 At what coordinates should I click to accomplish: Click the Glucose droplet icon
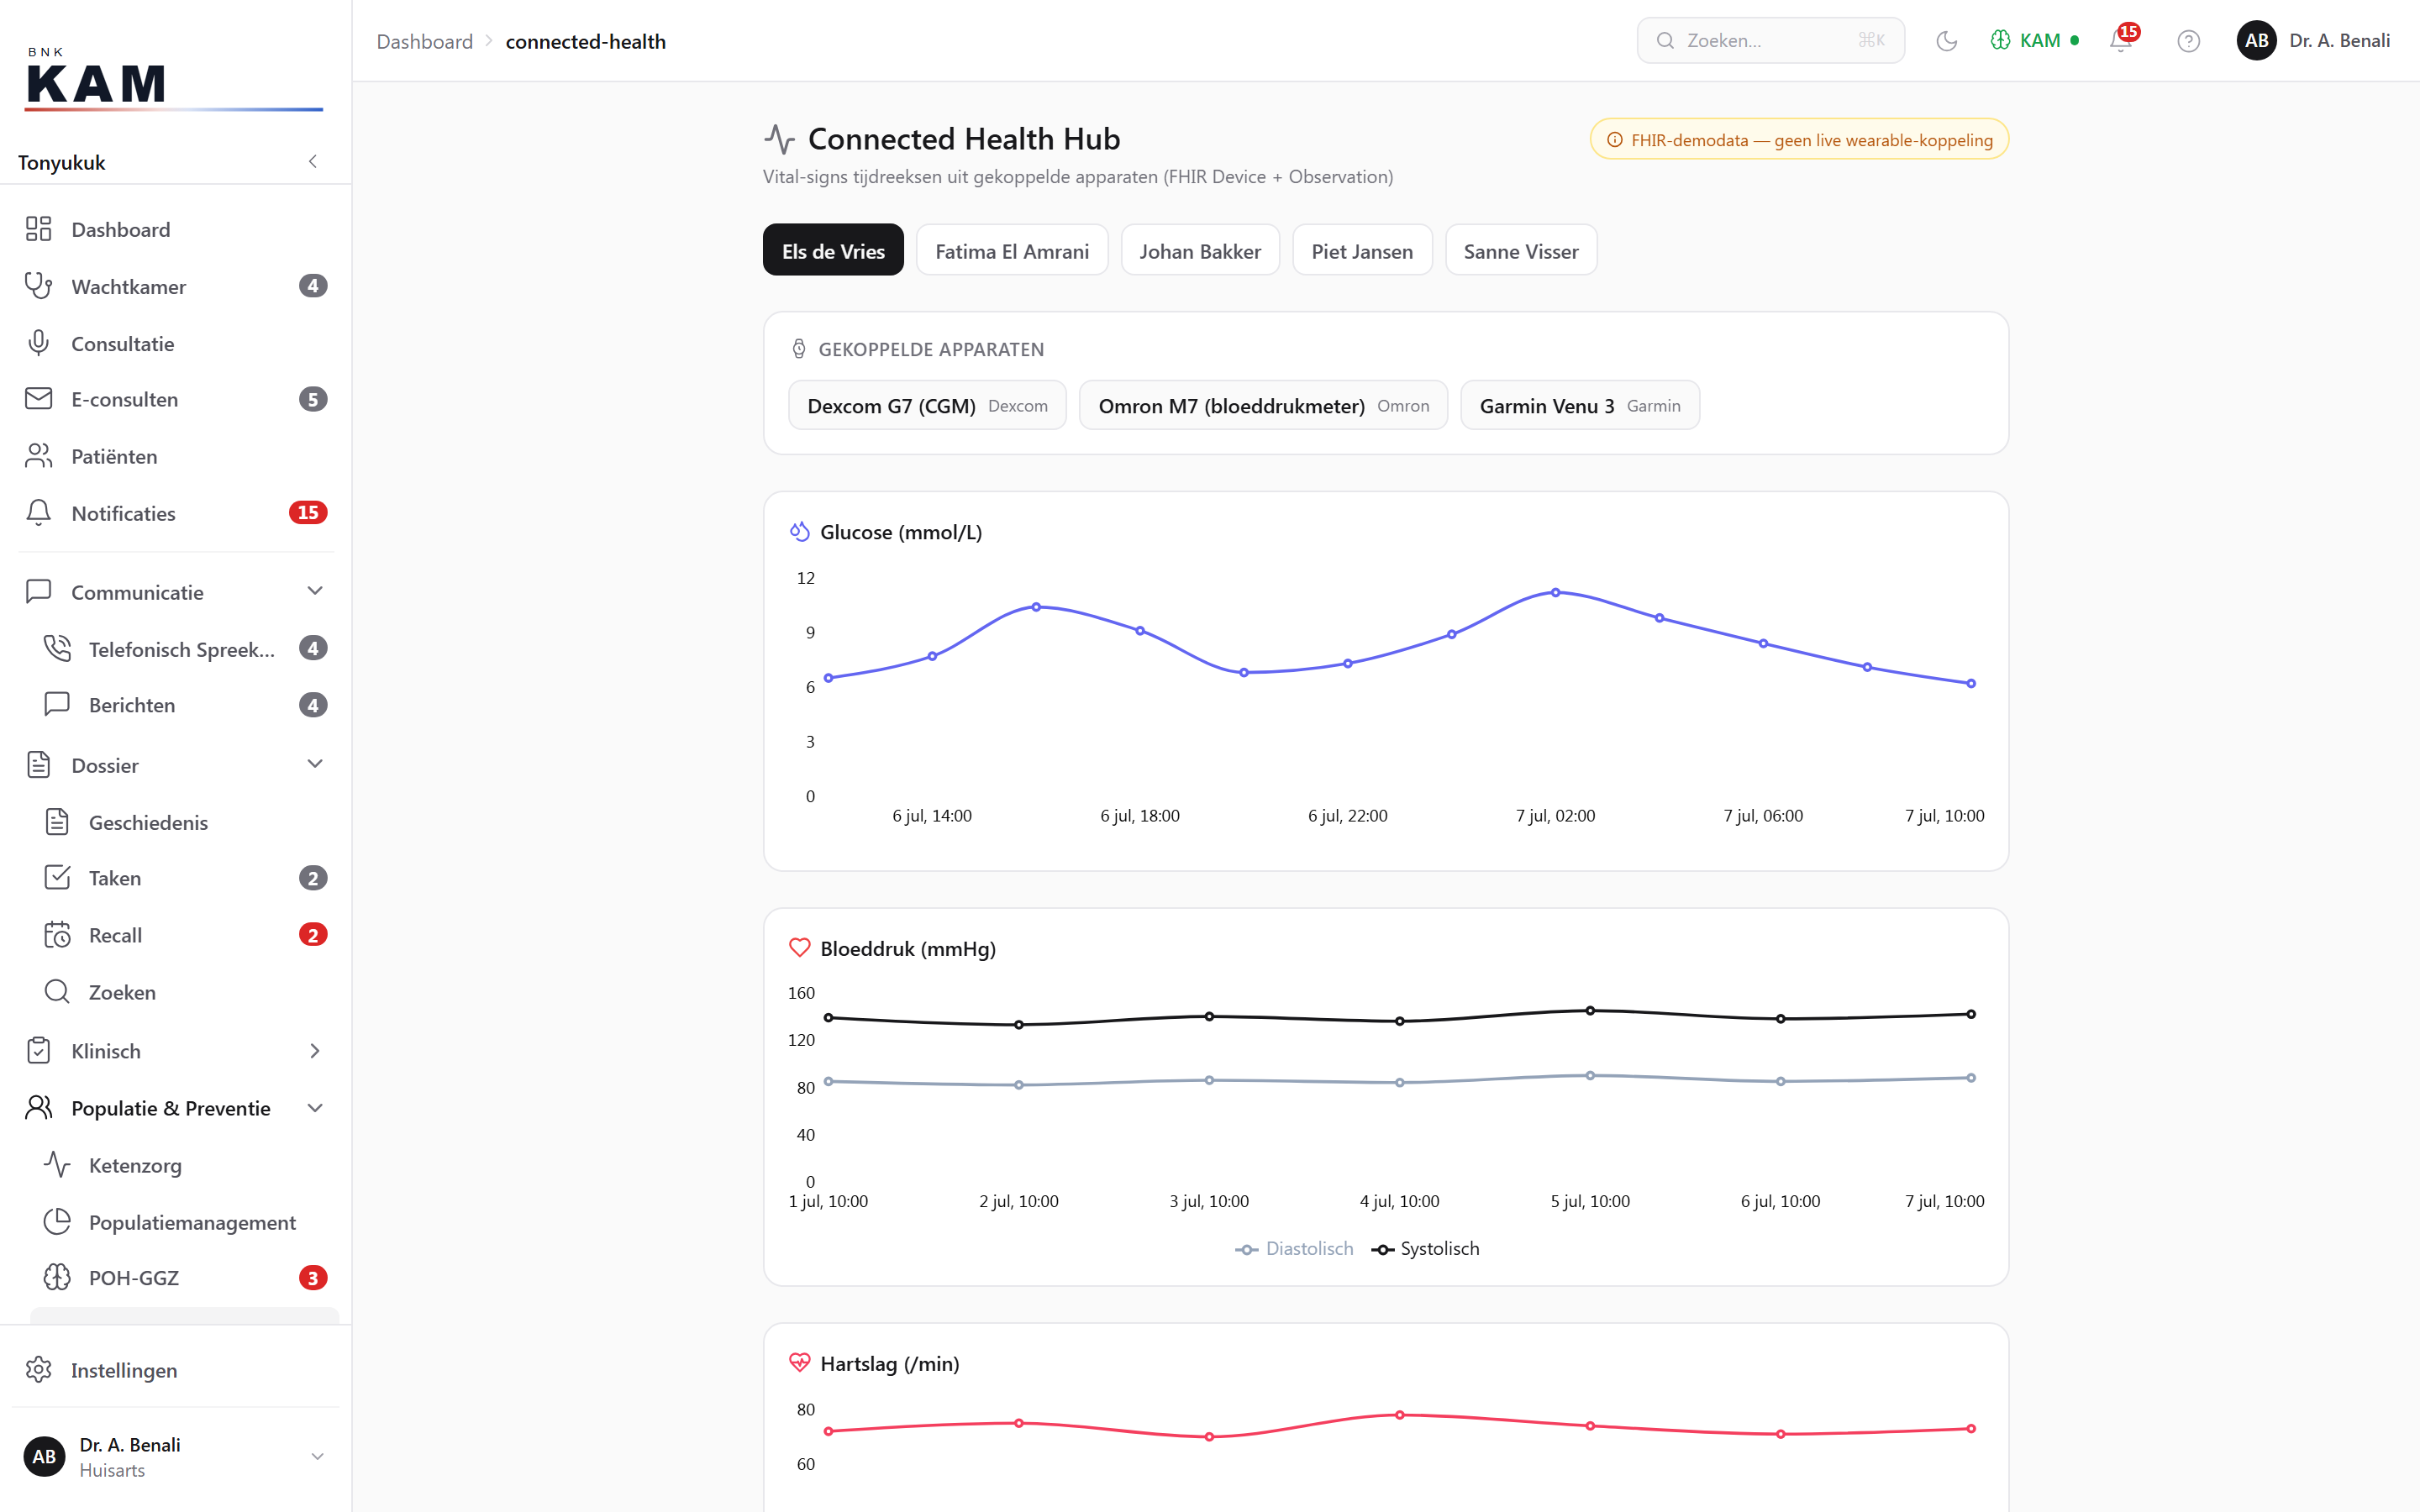coord(799,531)
